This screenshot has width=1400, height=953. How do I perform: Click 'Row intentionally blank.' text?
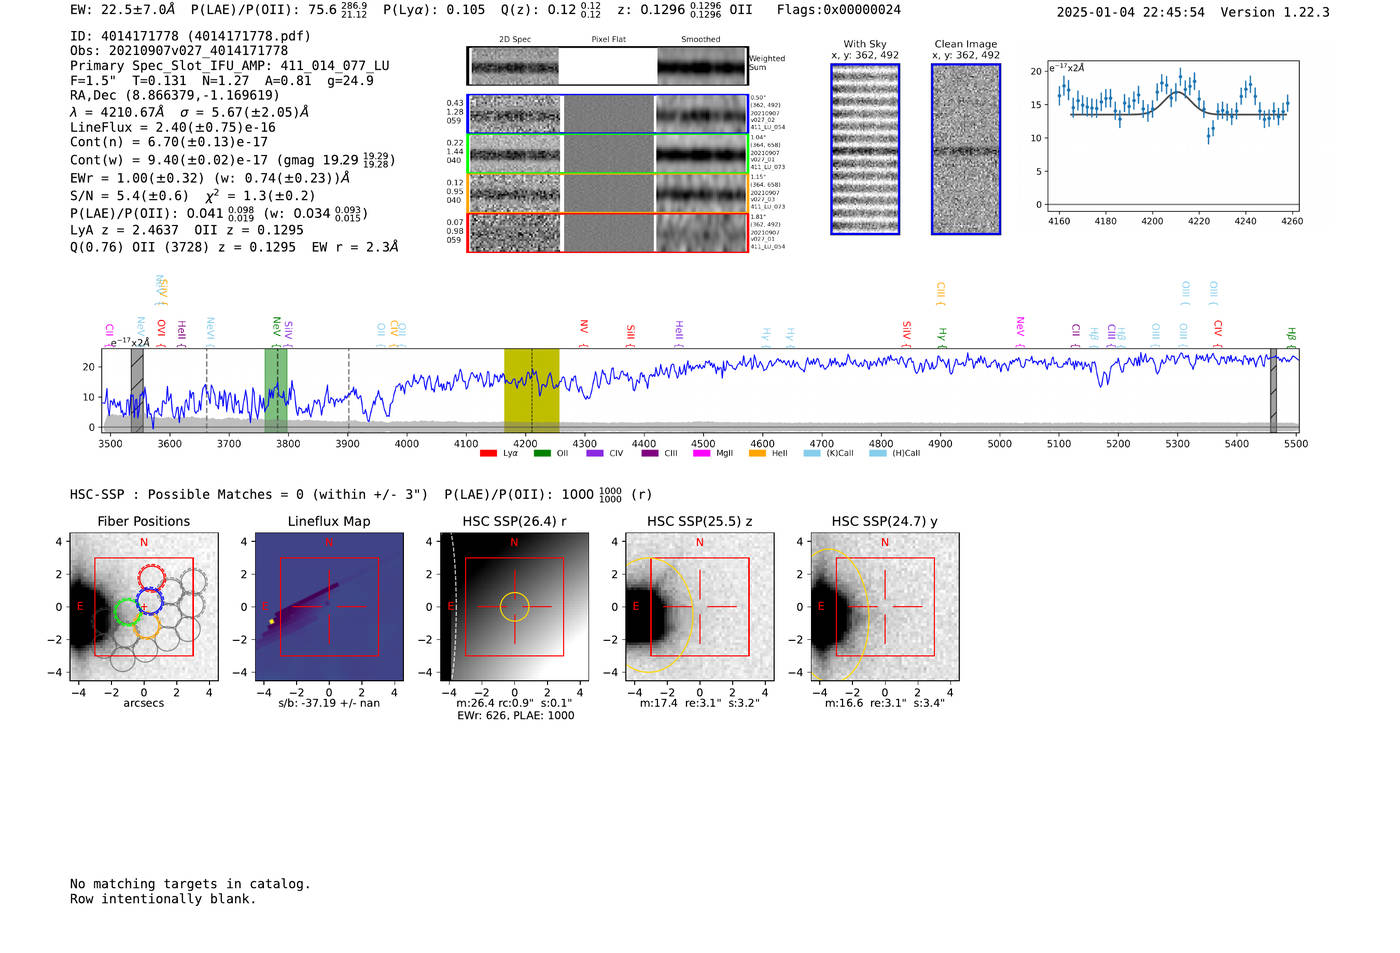coord(163,899)
